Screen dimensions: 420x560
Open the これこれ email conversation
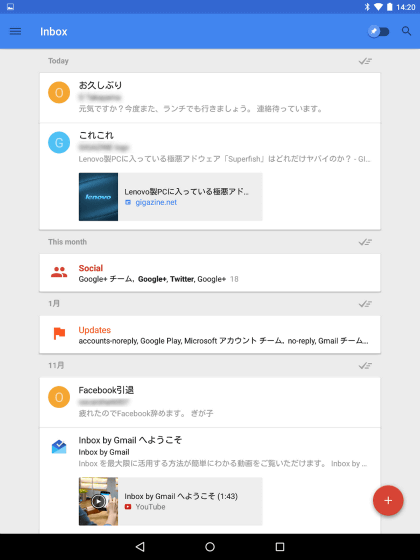pyautogui.click(x=210, y=147)
